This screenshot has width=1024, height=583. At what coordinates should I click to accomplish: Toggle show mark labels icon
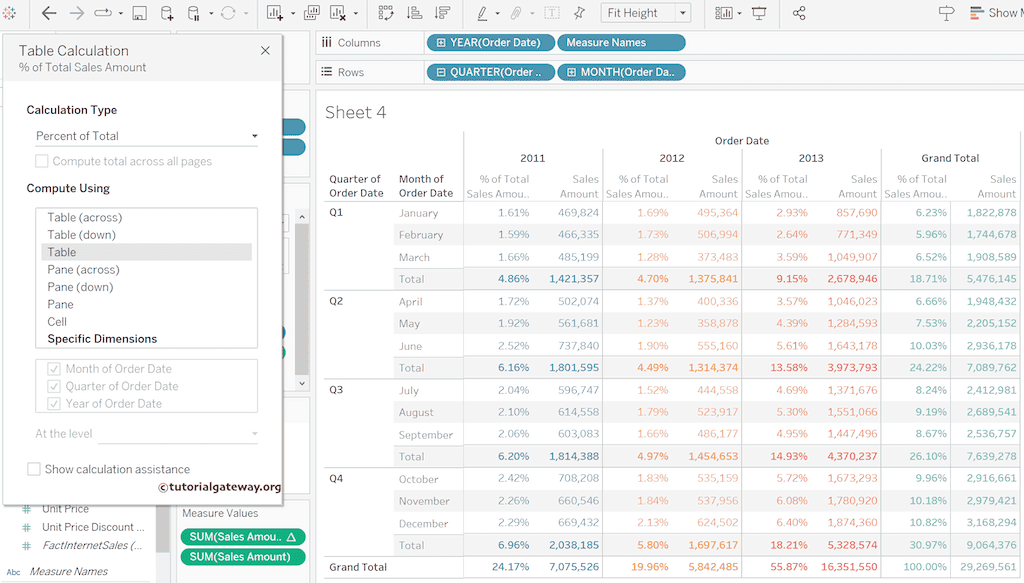point(552,13)
